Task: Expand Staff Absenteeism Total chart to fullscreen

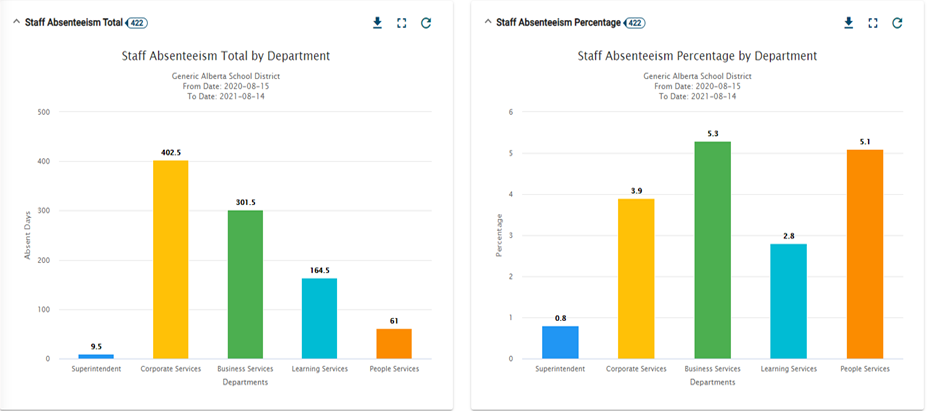Action: point(401,23)
